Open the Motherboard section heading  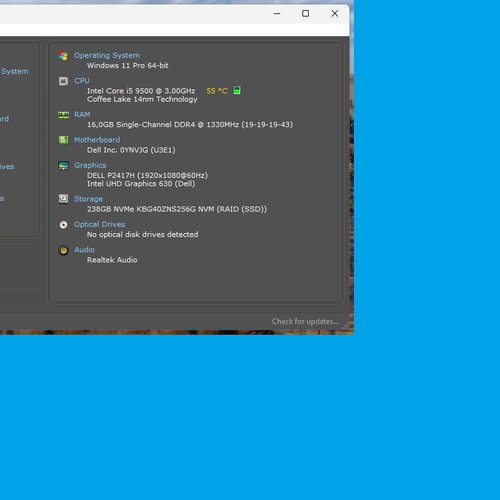(97, 140)
